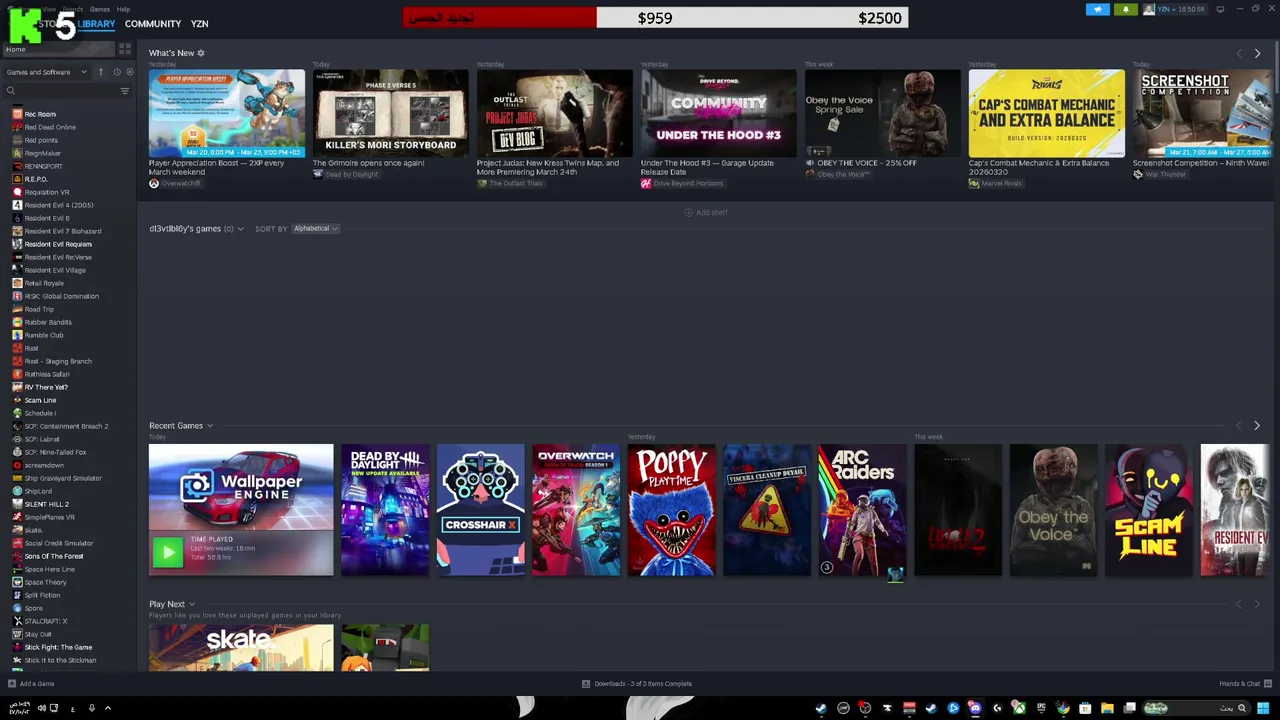Image resolution: width=1280 pixels, height=720 pixels.
Task: Open the YZN profile tab
Action: click(199, 23)
